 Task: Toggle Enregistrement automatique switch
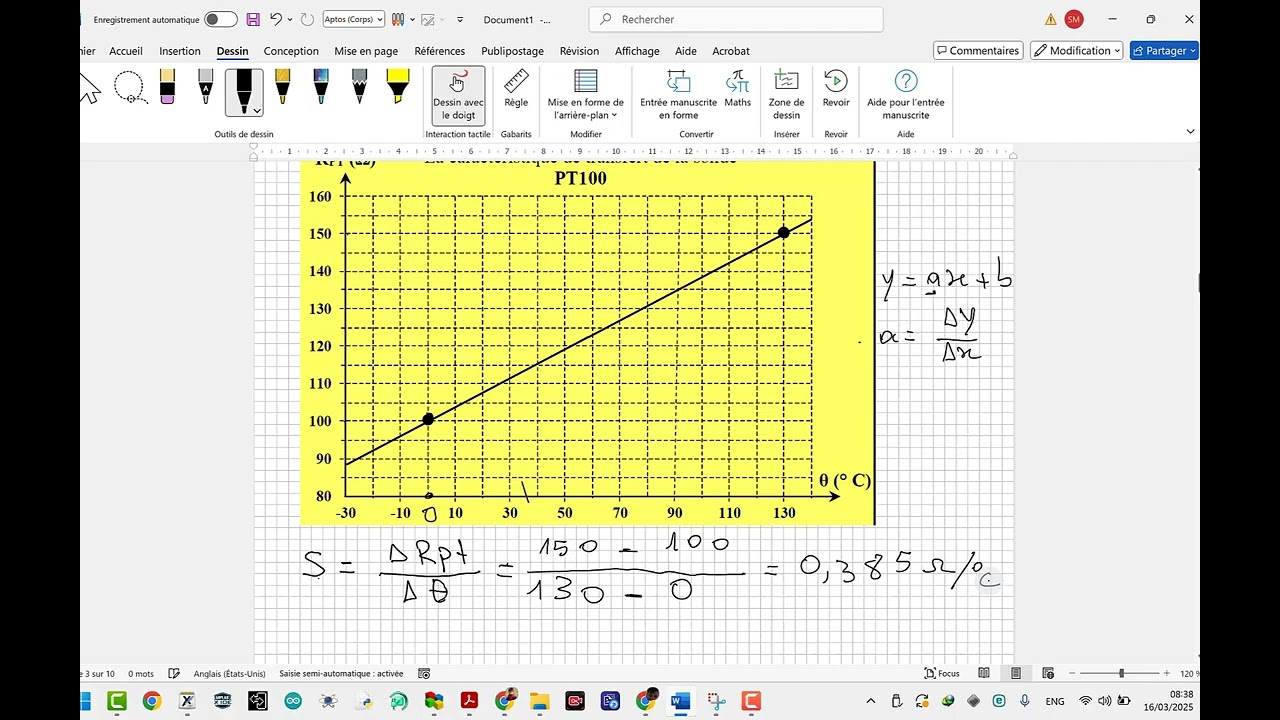point(221,19)
